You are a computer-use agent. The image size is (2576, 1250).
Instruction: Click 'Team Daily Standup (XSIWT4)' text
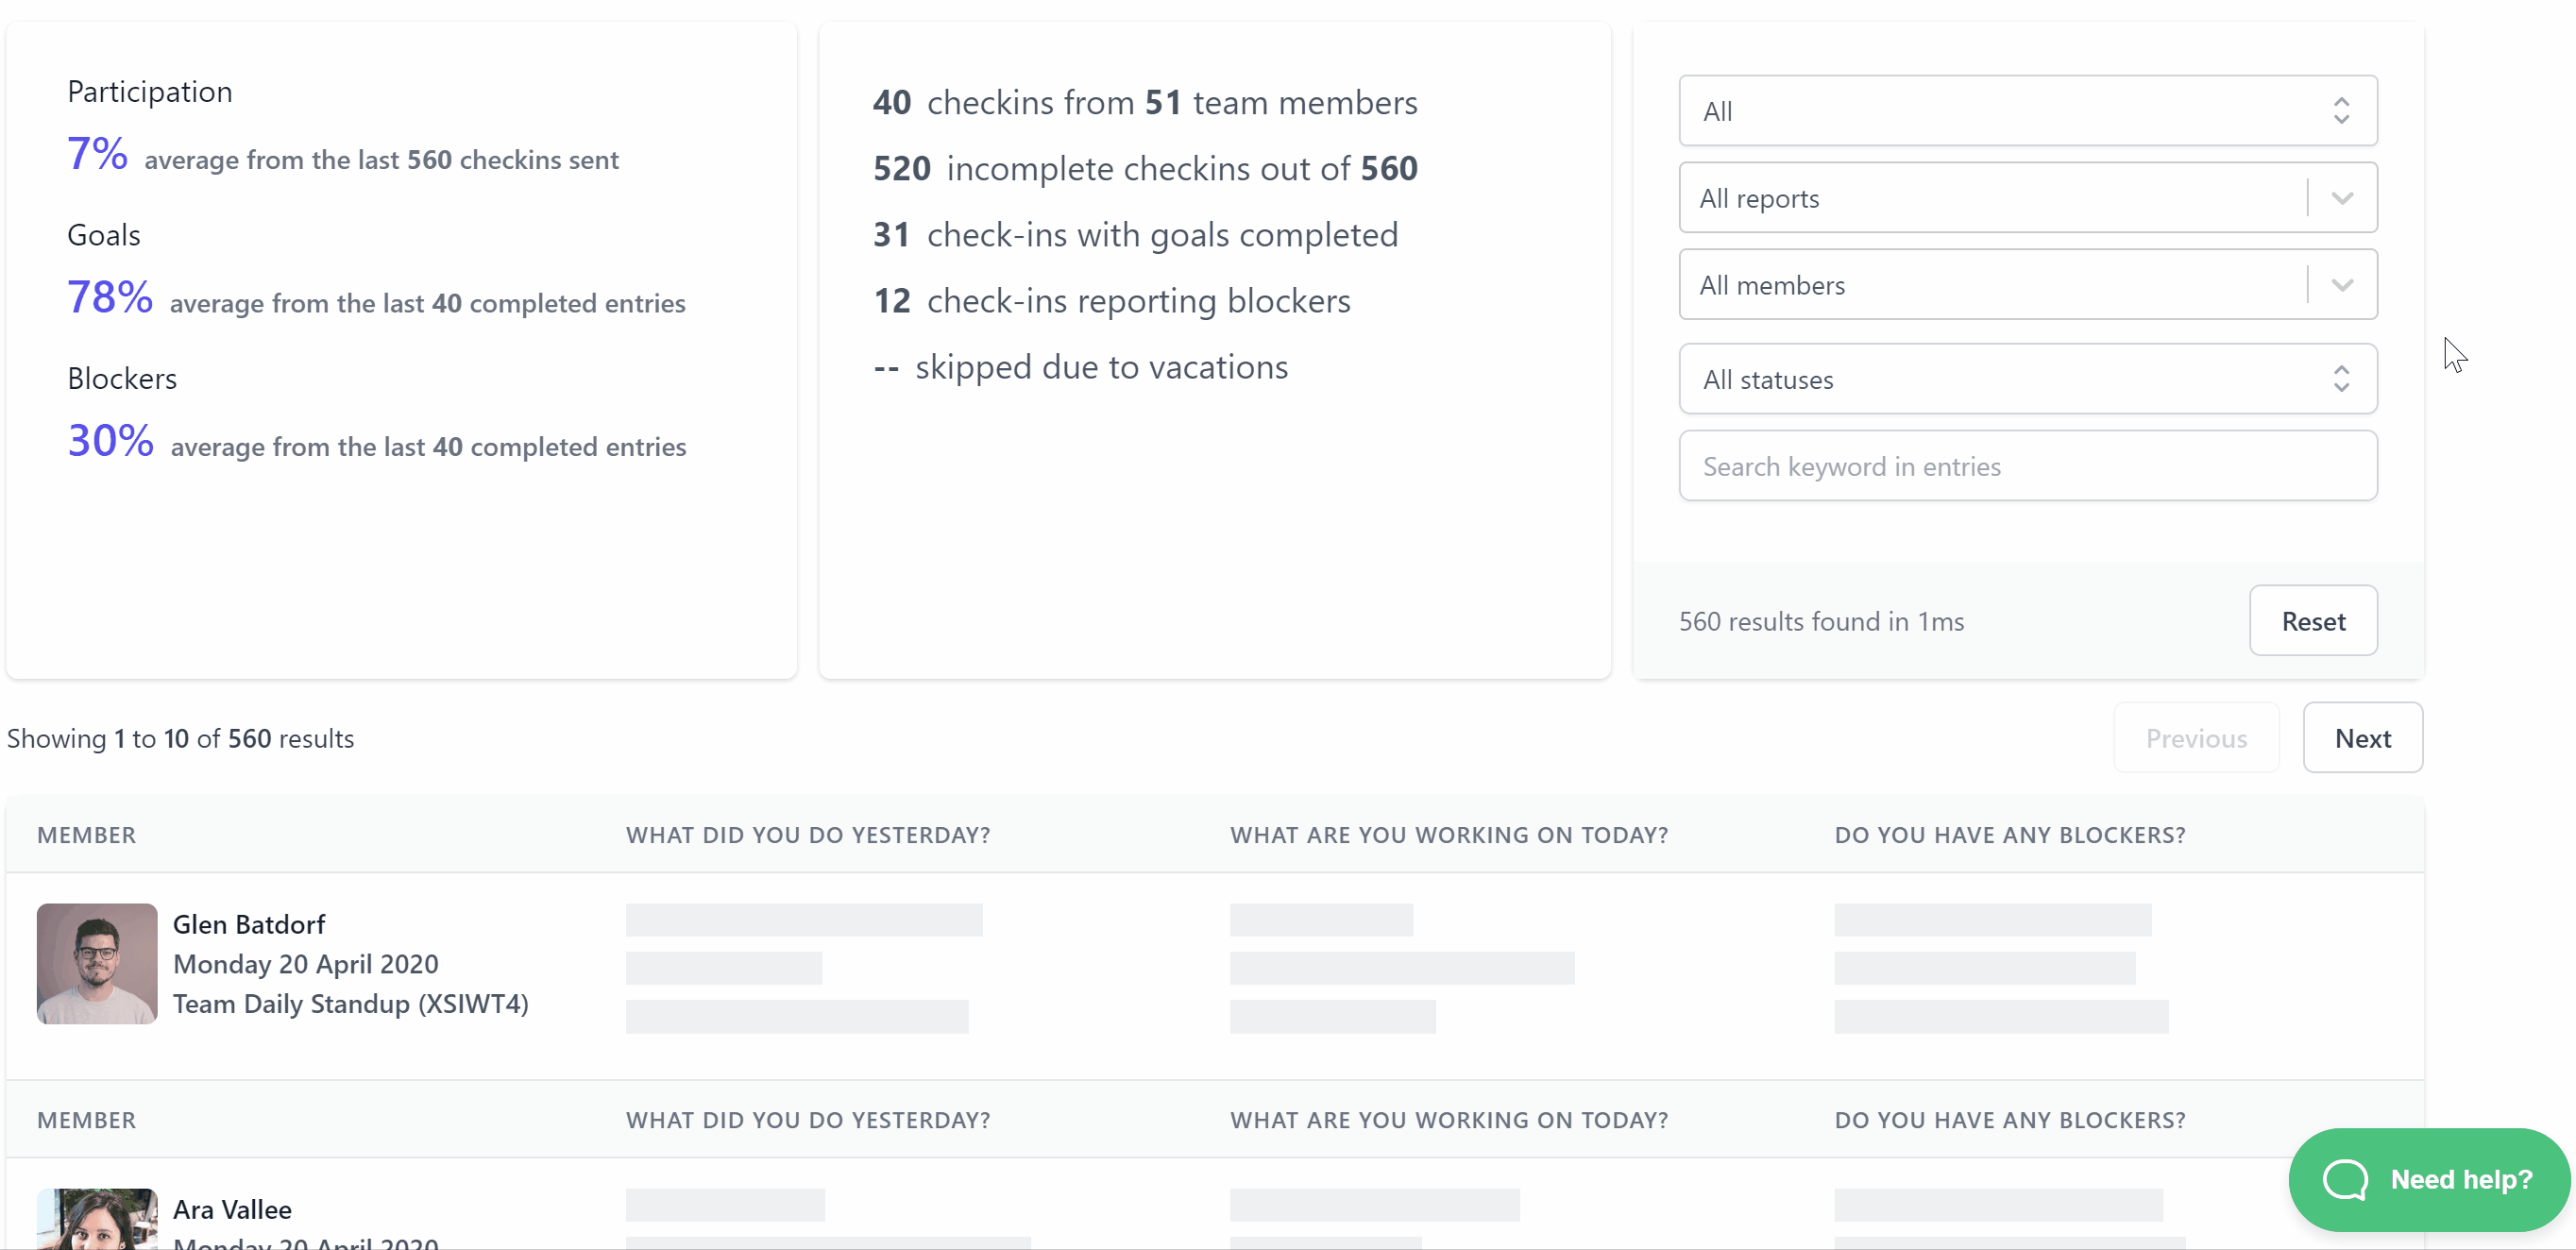[x=351, y=1003]
